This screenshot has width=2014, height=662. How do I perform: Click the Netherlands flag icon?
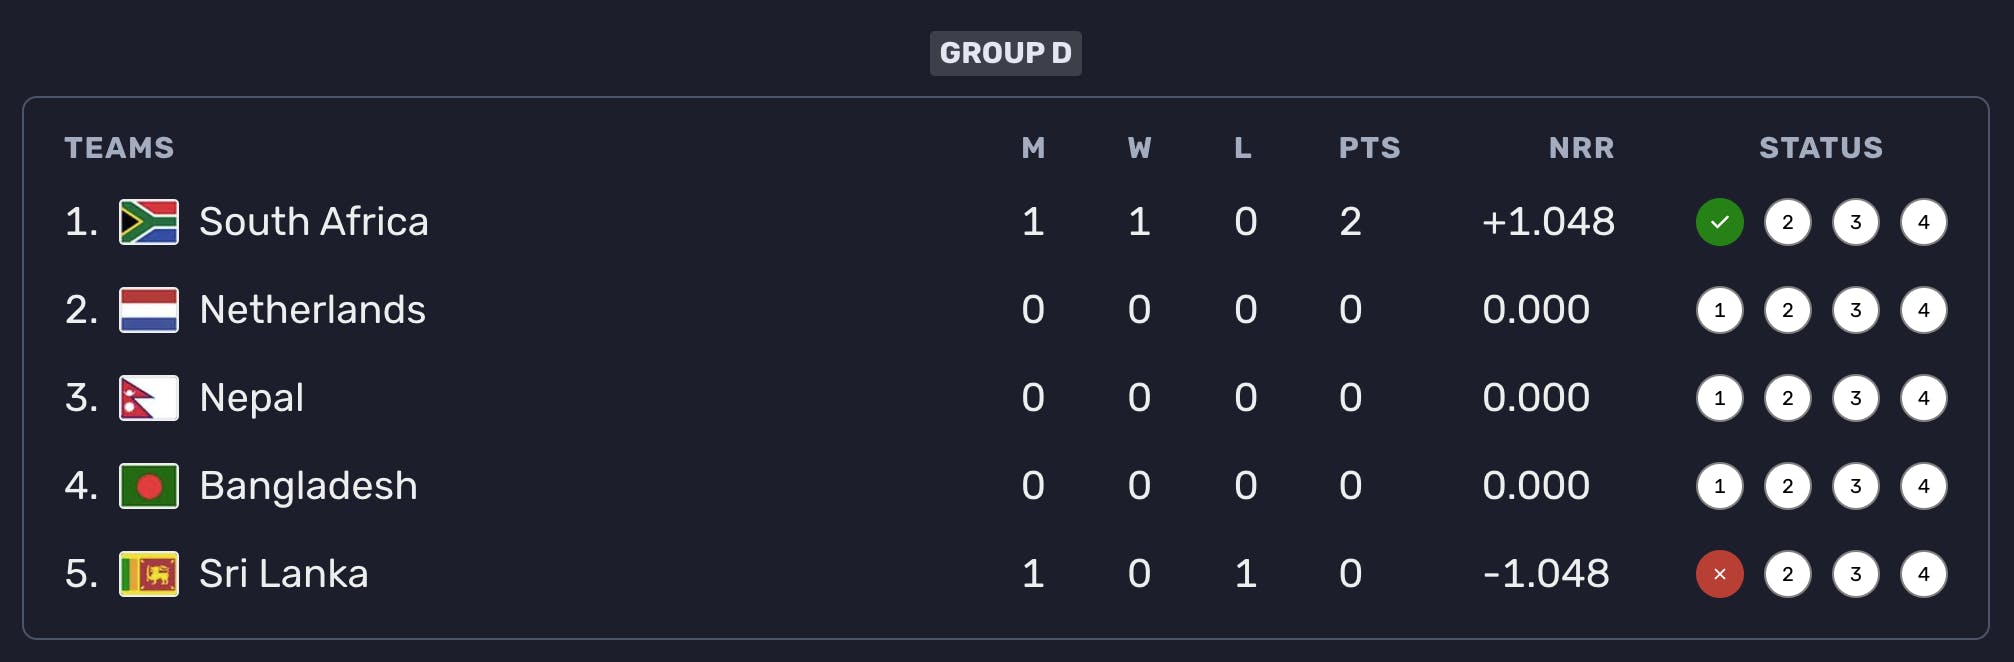tap(148, 310)
